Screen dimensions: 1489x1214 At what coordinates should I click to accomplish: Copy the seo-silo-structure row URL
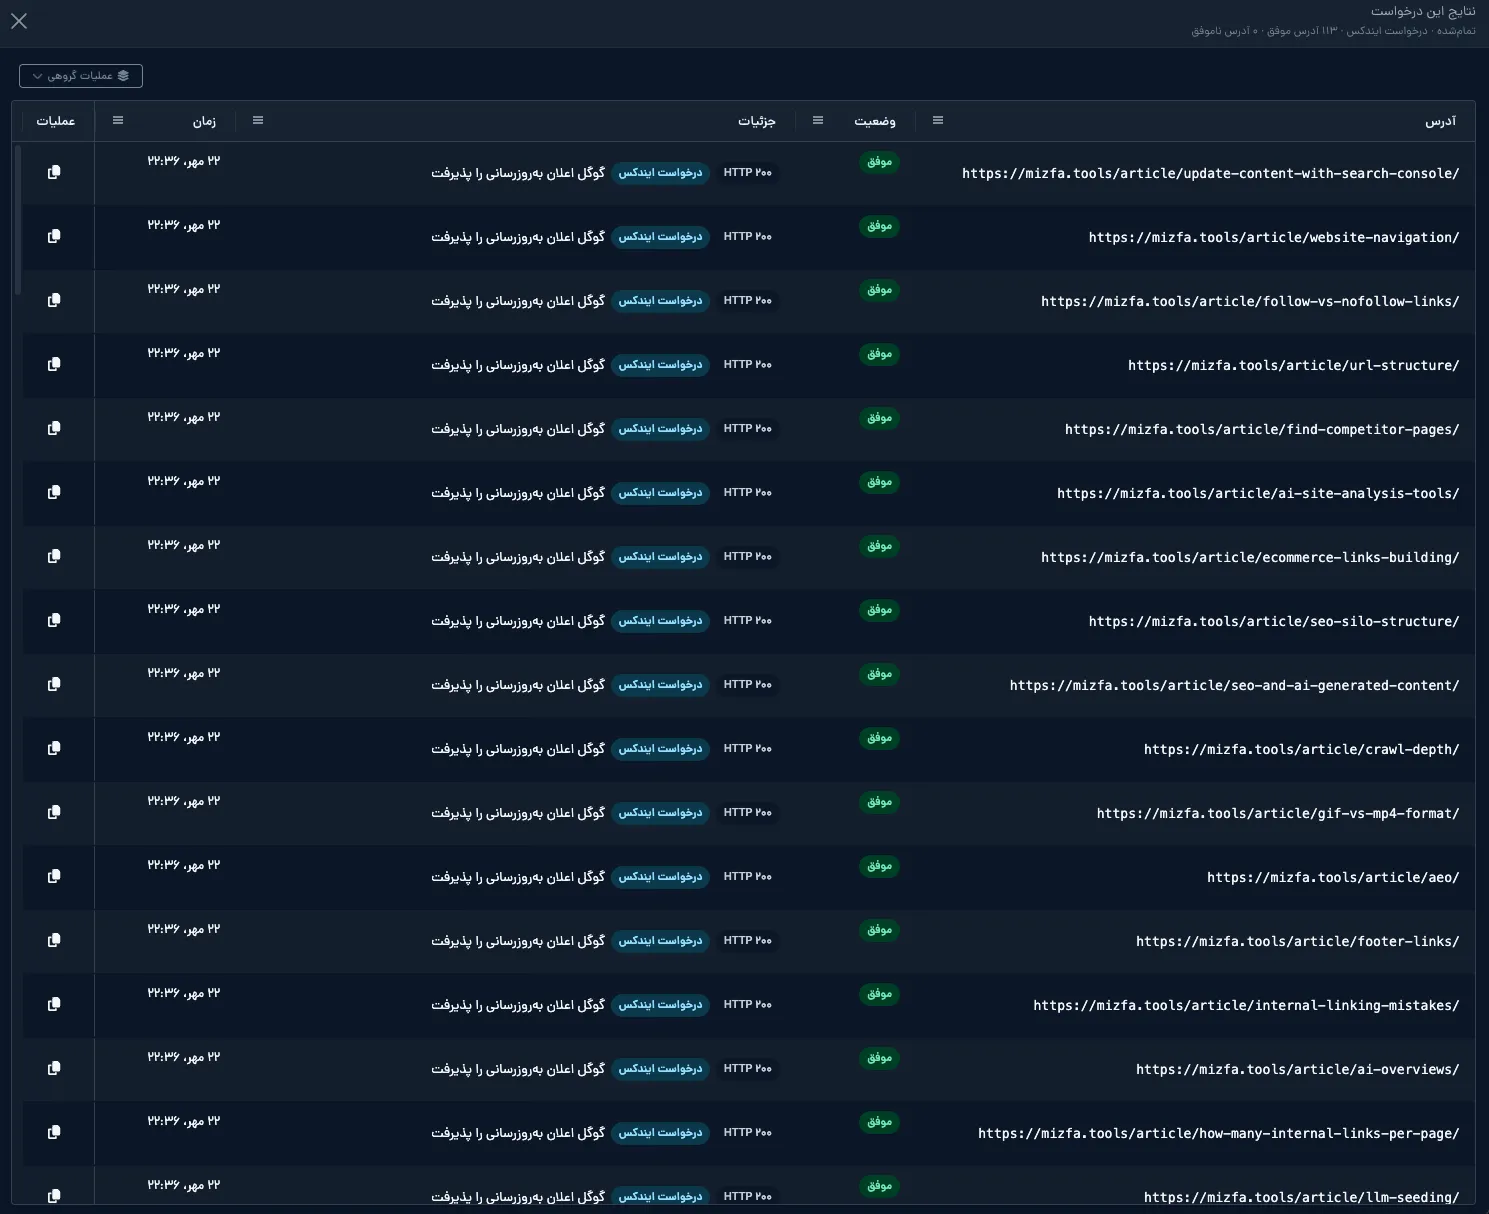tap(54, 620)
